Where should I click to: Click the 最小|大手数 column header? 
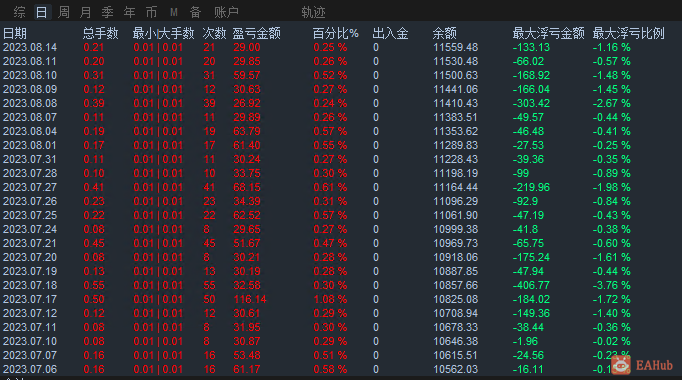coord(163,33)
